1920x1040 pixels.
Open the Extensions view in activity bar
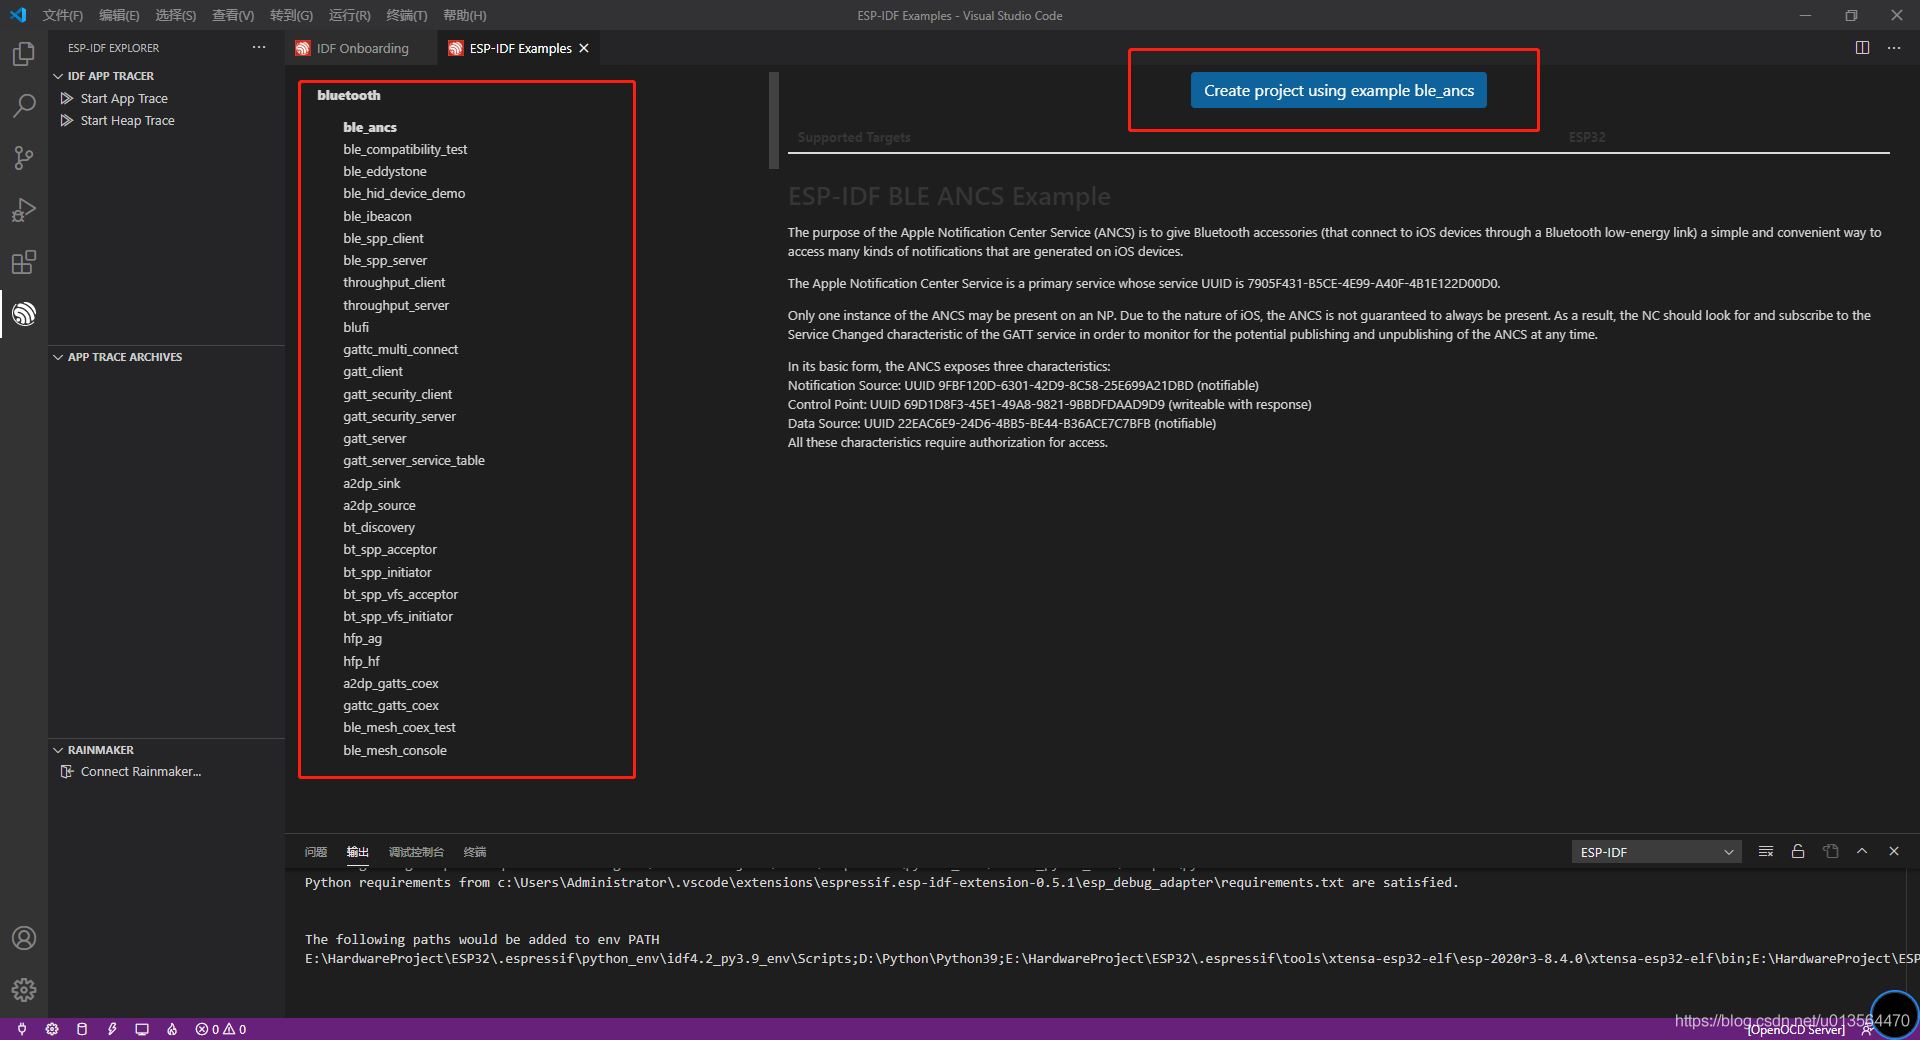point(24,262)
